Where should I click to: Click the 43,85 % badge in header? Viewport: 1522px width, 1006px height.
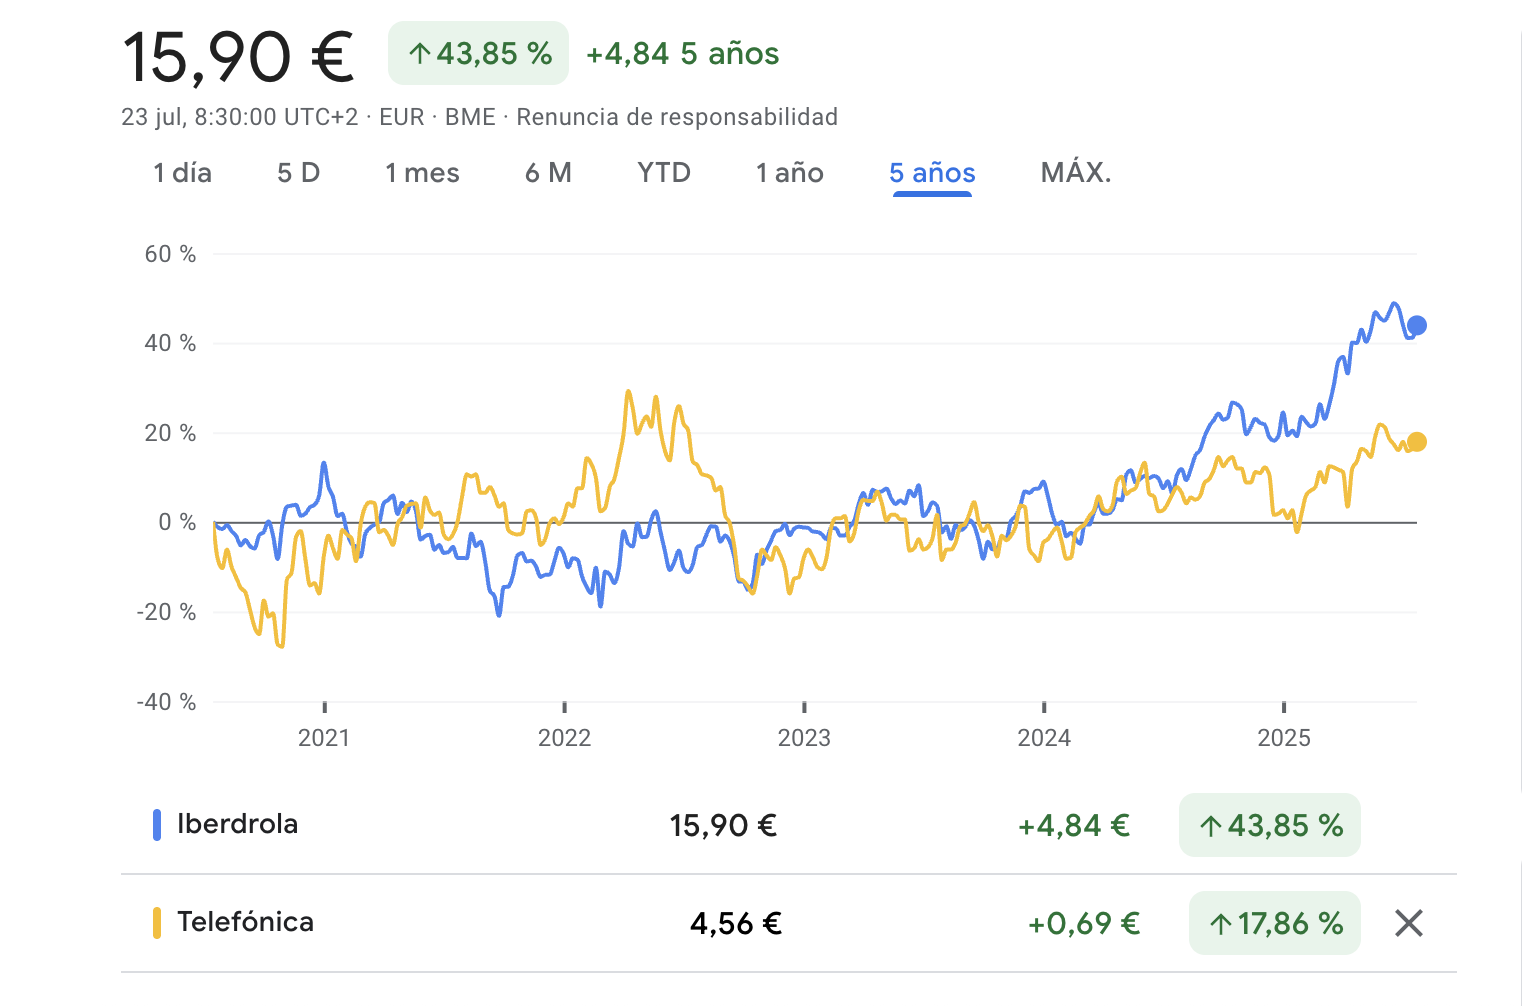pyautogui.click(x=478, y=54)
